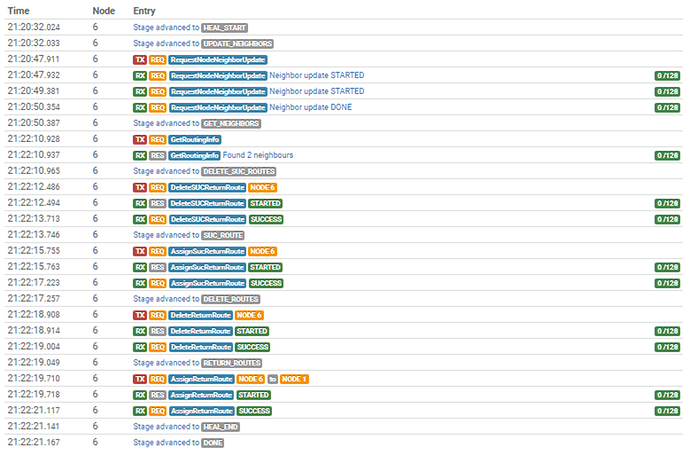Click the RETURN_ROUTES stage badge
This screenshot has width=690, height=454.
coord(231,363)
